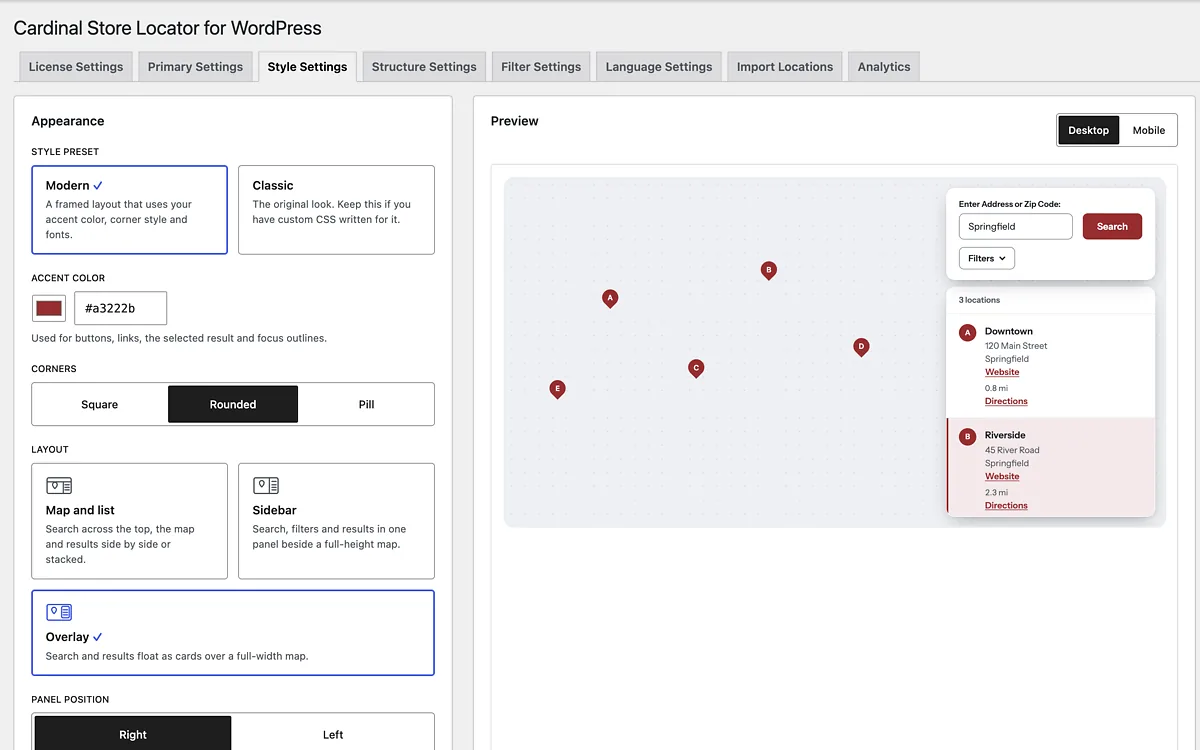This screenshot has width=1200, height=750.
Task: Click the Riverside Directions link
Action: pos(1006,505)
